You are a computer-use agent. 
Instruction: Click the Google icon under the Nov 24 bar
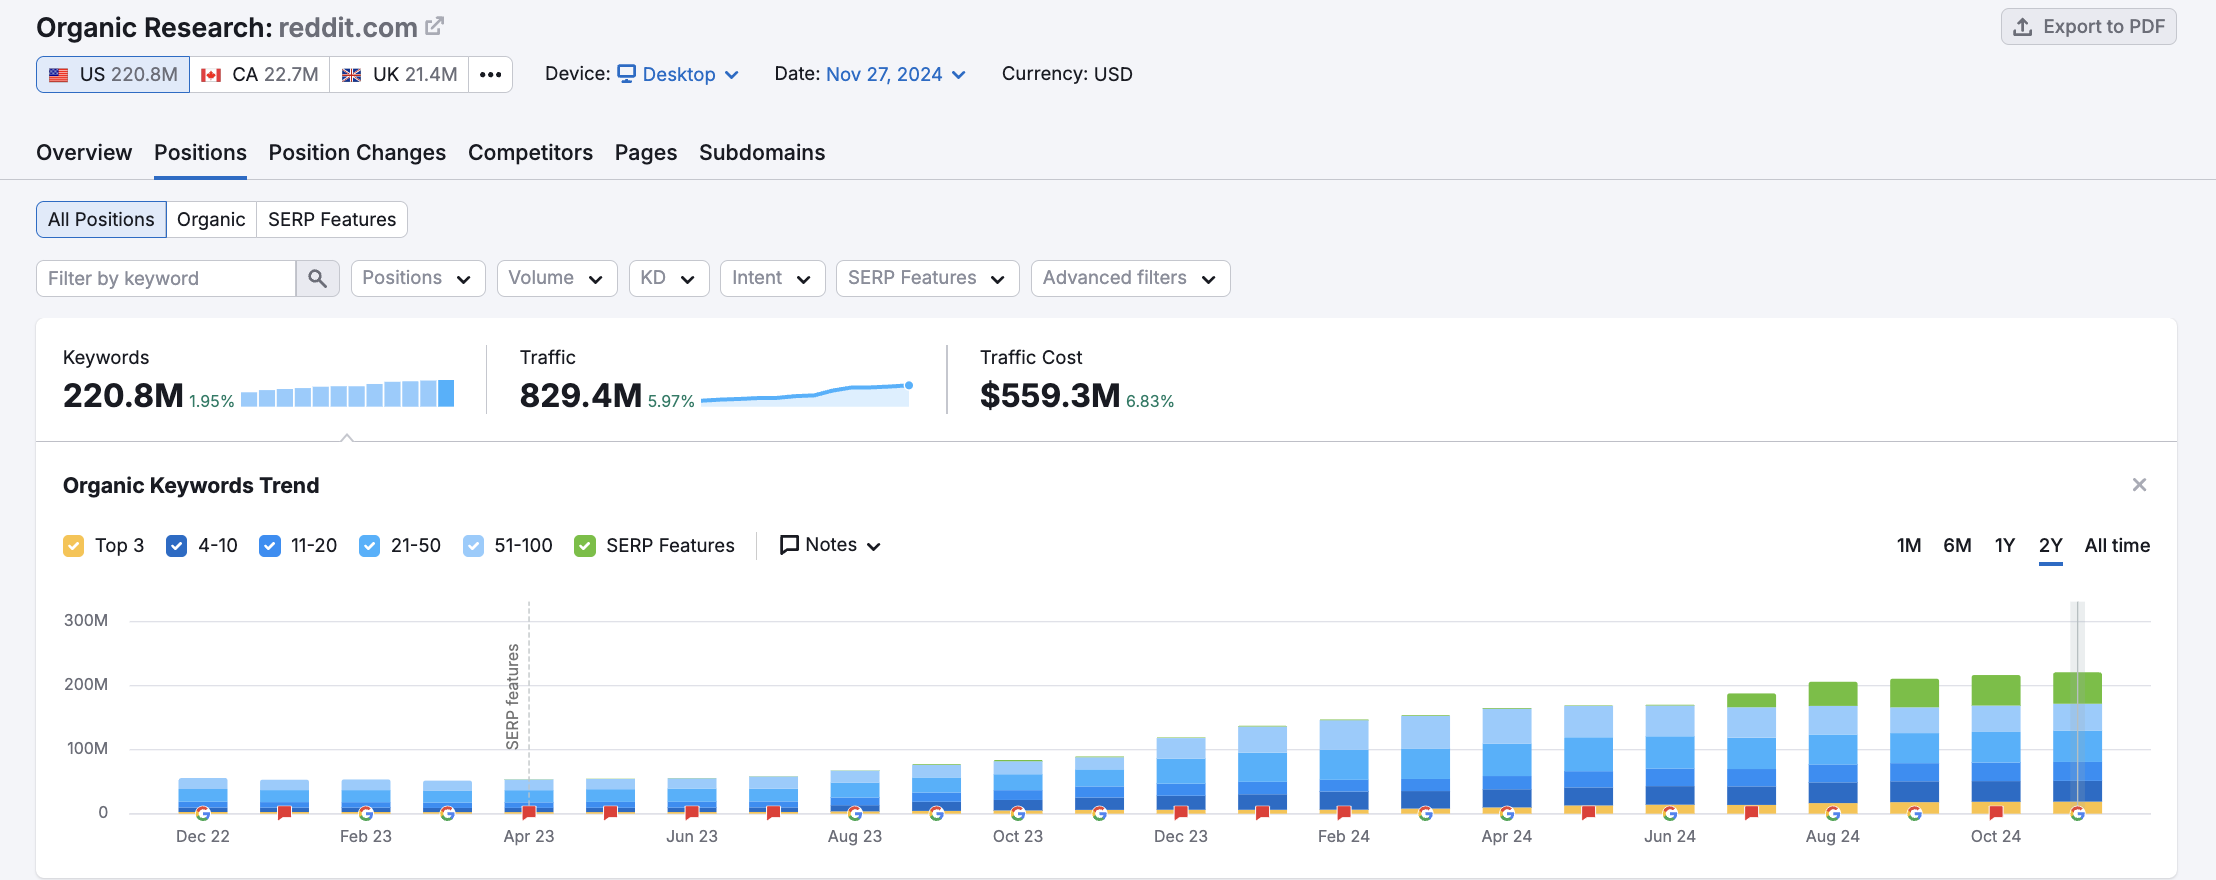pyautogui.click(x=2077, y=813)
